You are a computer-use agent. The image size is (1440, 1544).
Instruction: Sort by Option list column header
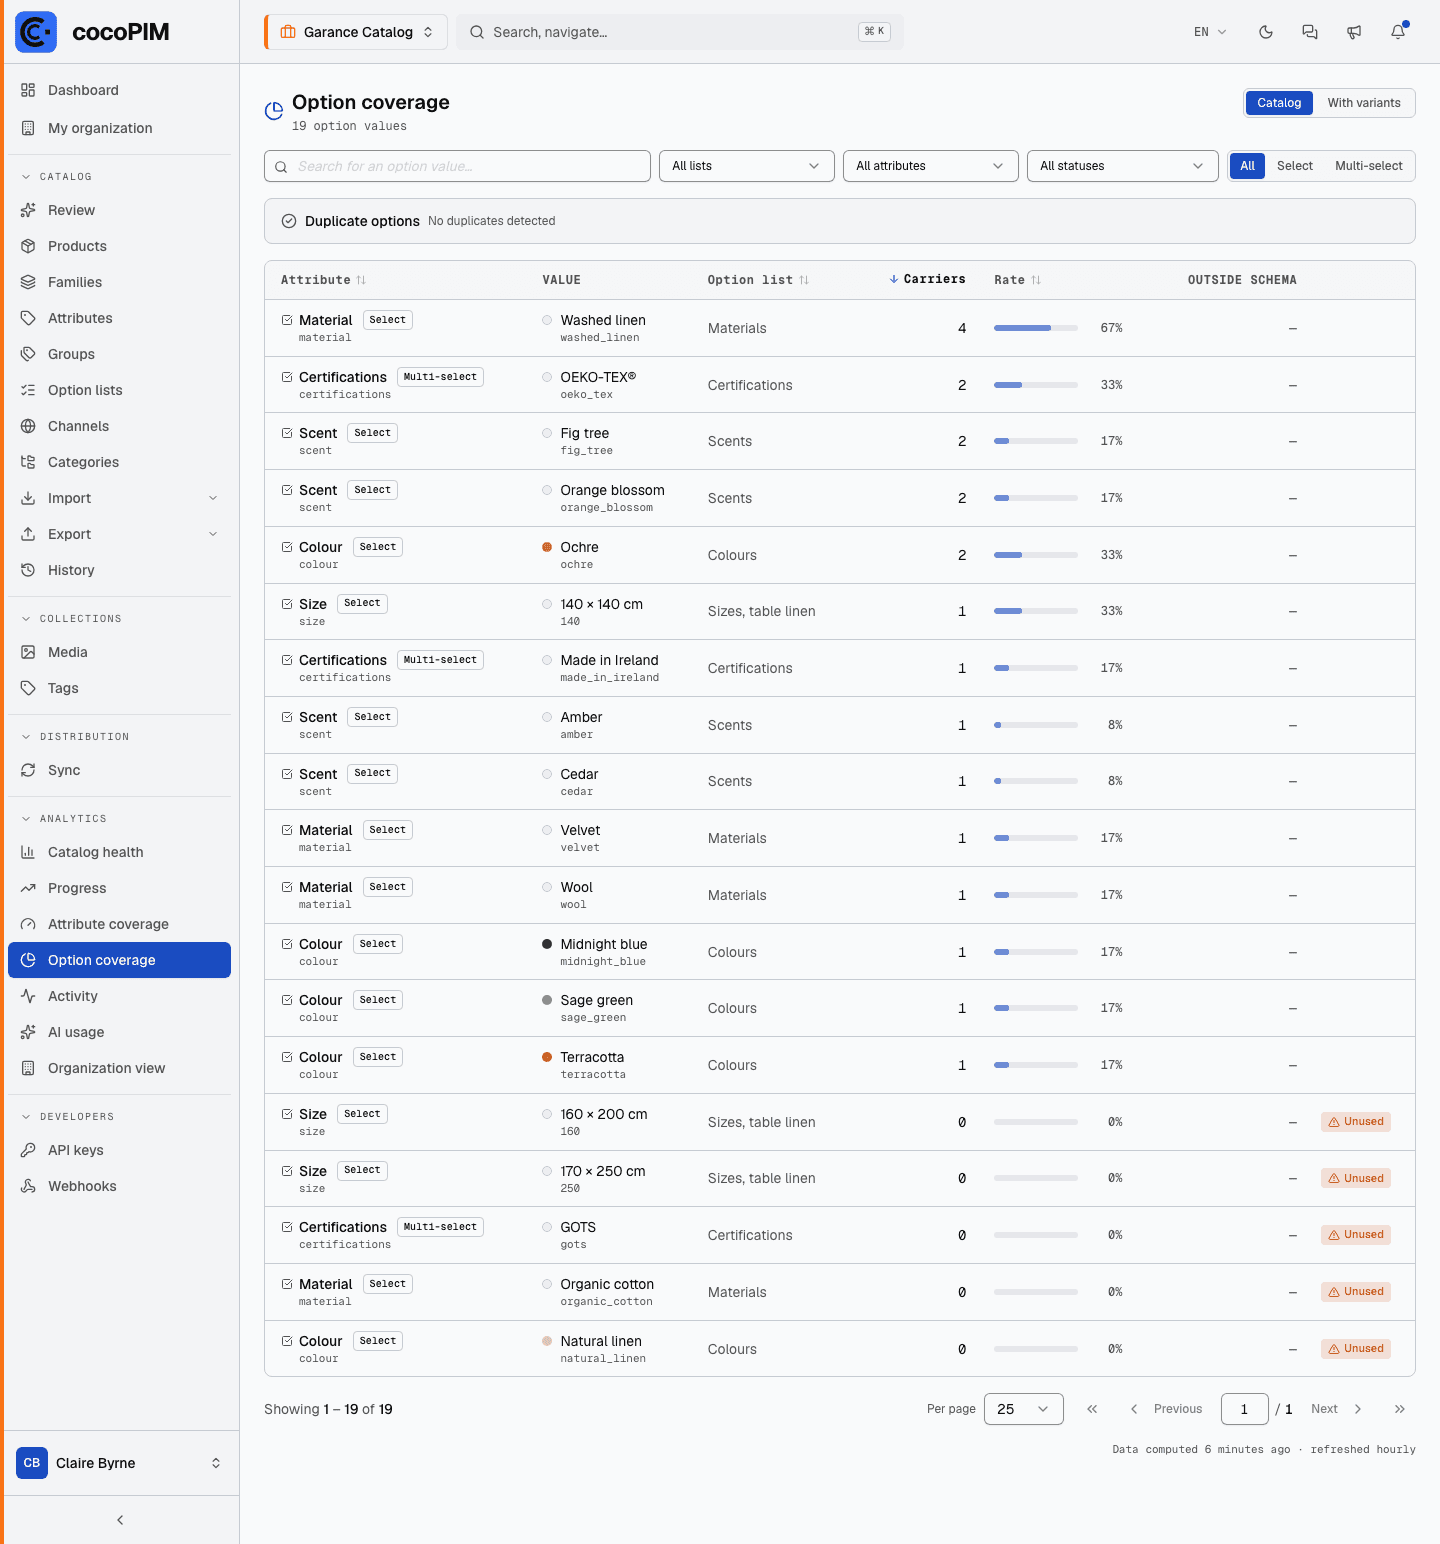(758, 280)
